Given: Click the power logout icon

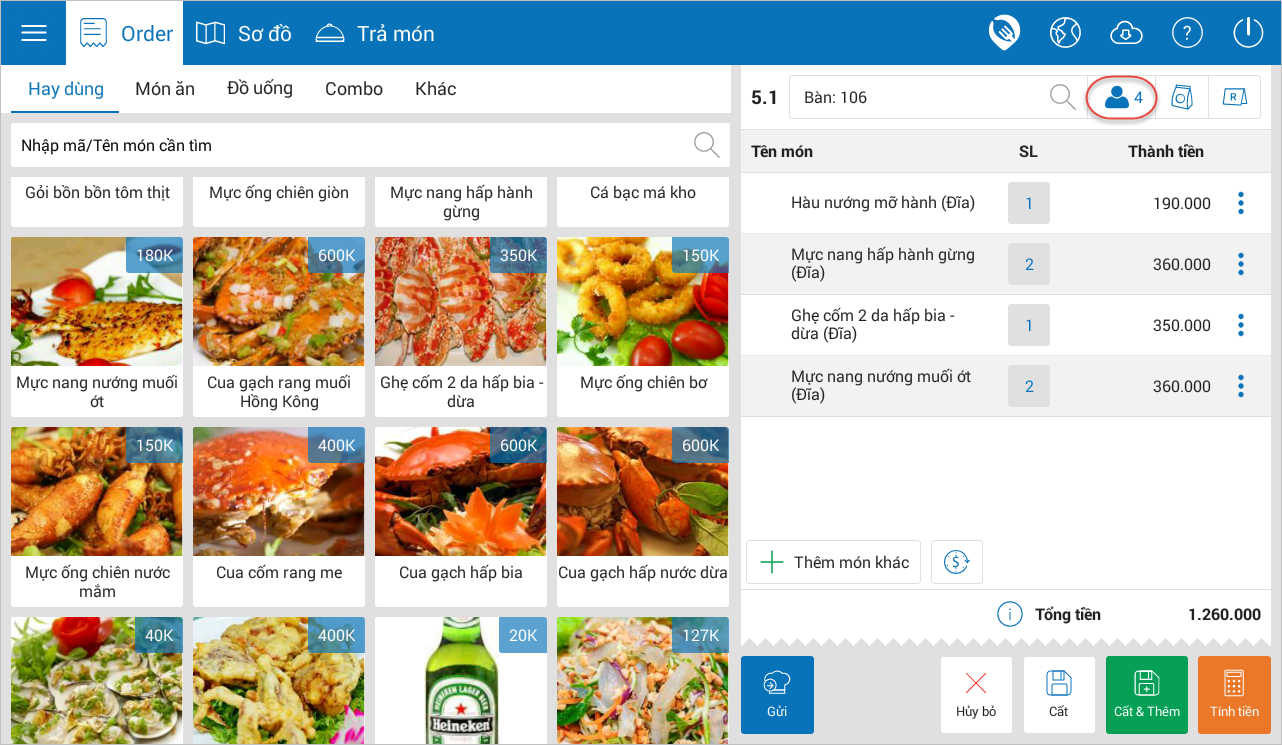Looking at the screenshot, I should pos(1248,33).
